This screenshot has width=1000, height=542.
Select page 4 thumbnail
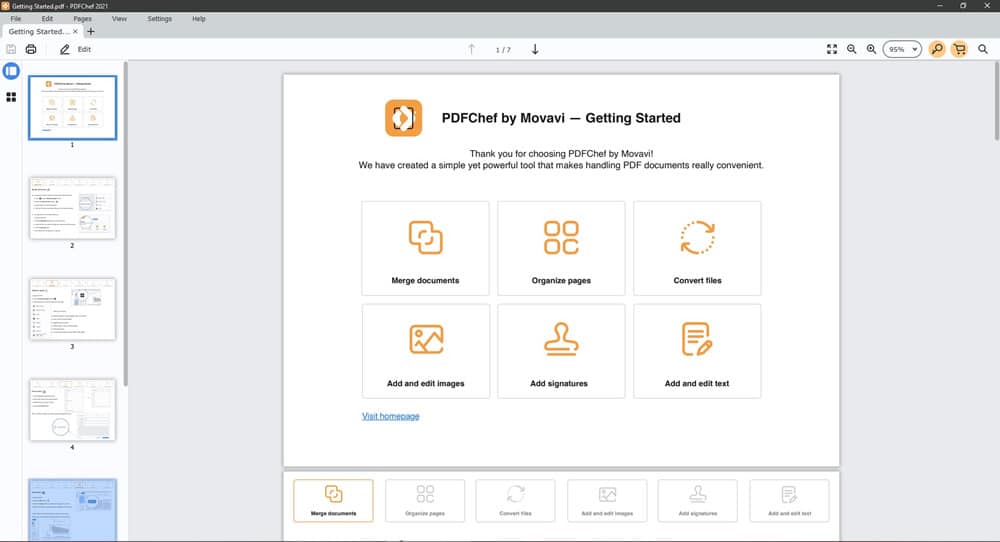pos(72,410)
